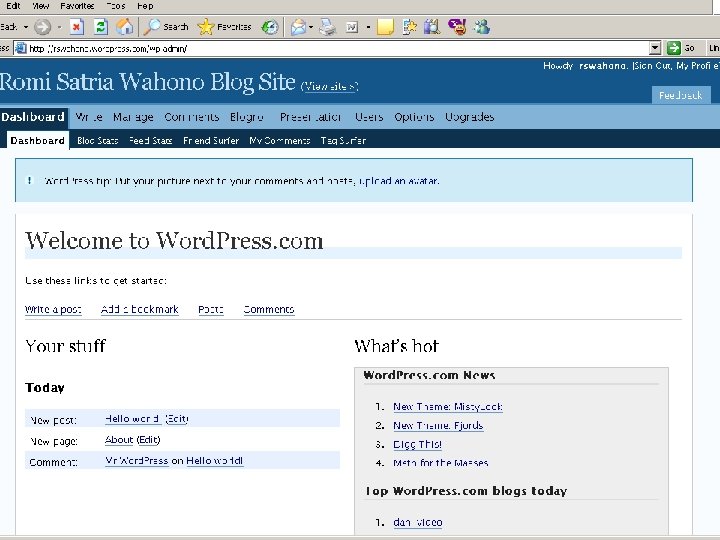This screenshot has height=540, width=720.
Task: Open Favorites star toolbar button
Action: (x=224, y=27)
